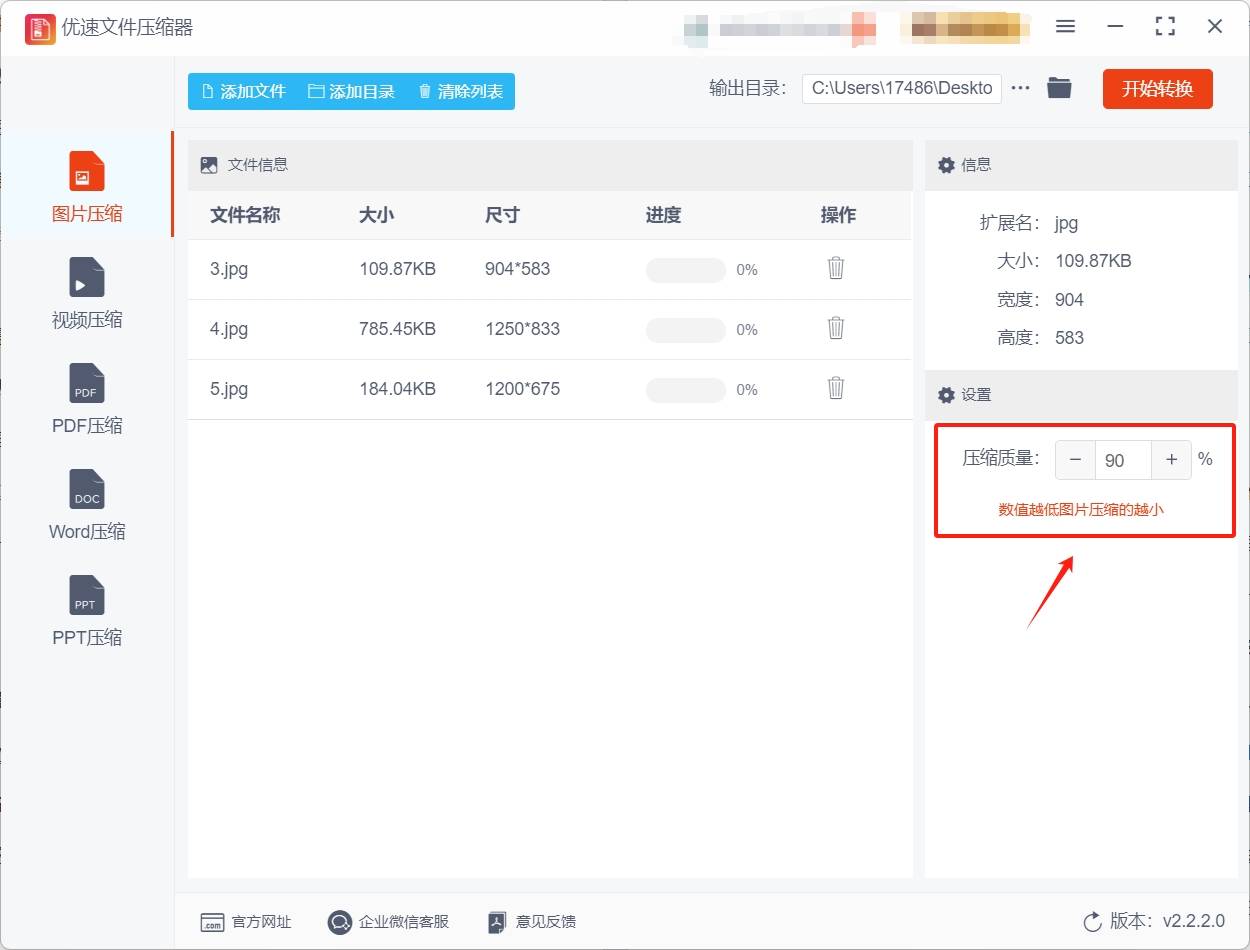Viewport: 1250px width, 950px height.
Task: Increase compression quality with the + button
Action: tap(1171, 460)
